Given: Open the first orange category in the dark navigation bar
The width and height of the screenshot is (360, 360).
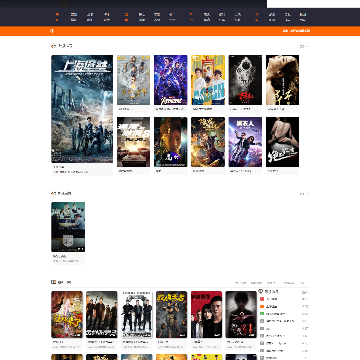Looking at the screenshot, I should coord(57,17).
